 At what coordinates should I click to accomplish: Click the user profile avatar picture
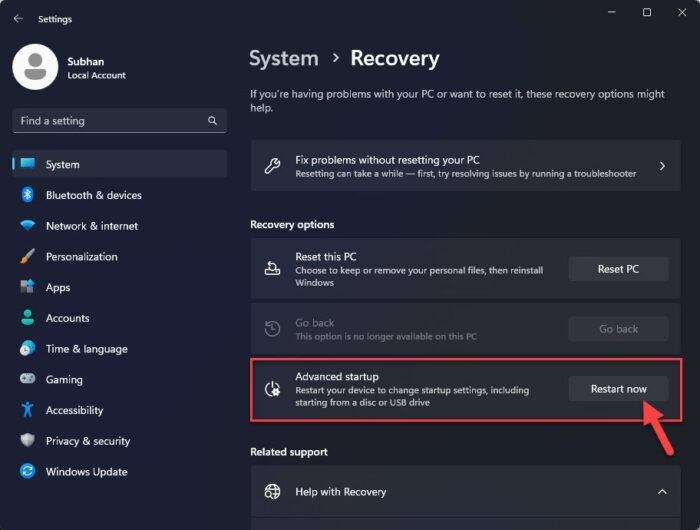[x=35, y=67]
